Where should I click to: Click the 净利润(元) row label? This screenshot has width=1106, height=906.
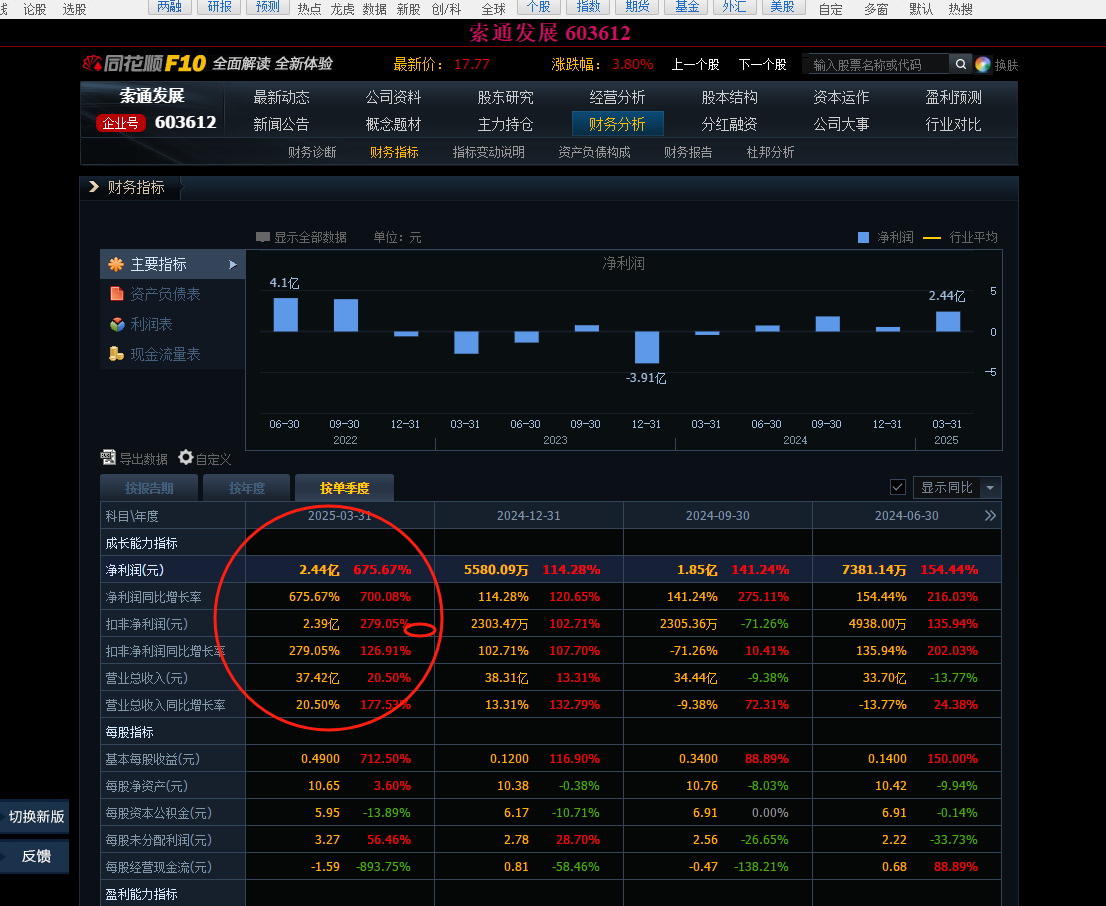(x=135, y=570)
